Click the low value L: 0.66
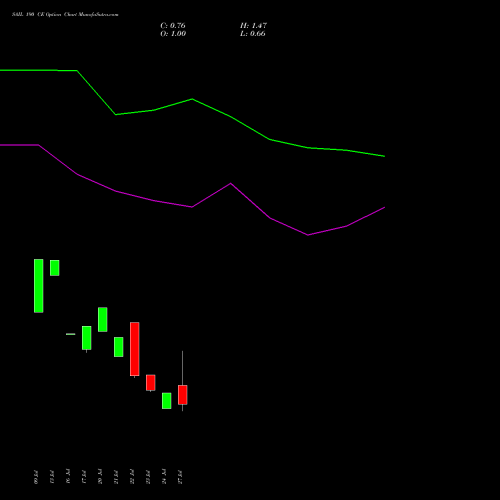This screenshot has width=500, height=500. (253, 34)
